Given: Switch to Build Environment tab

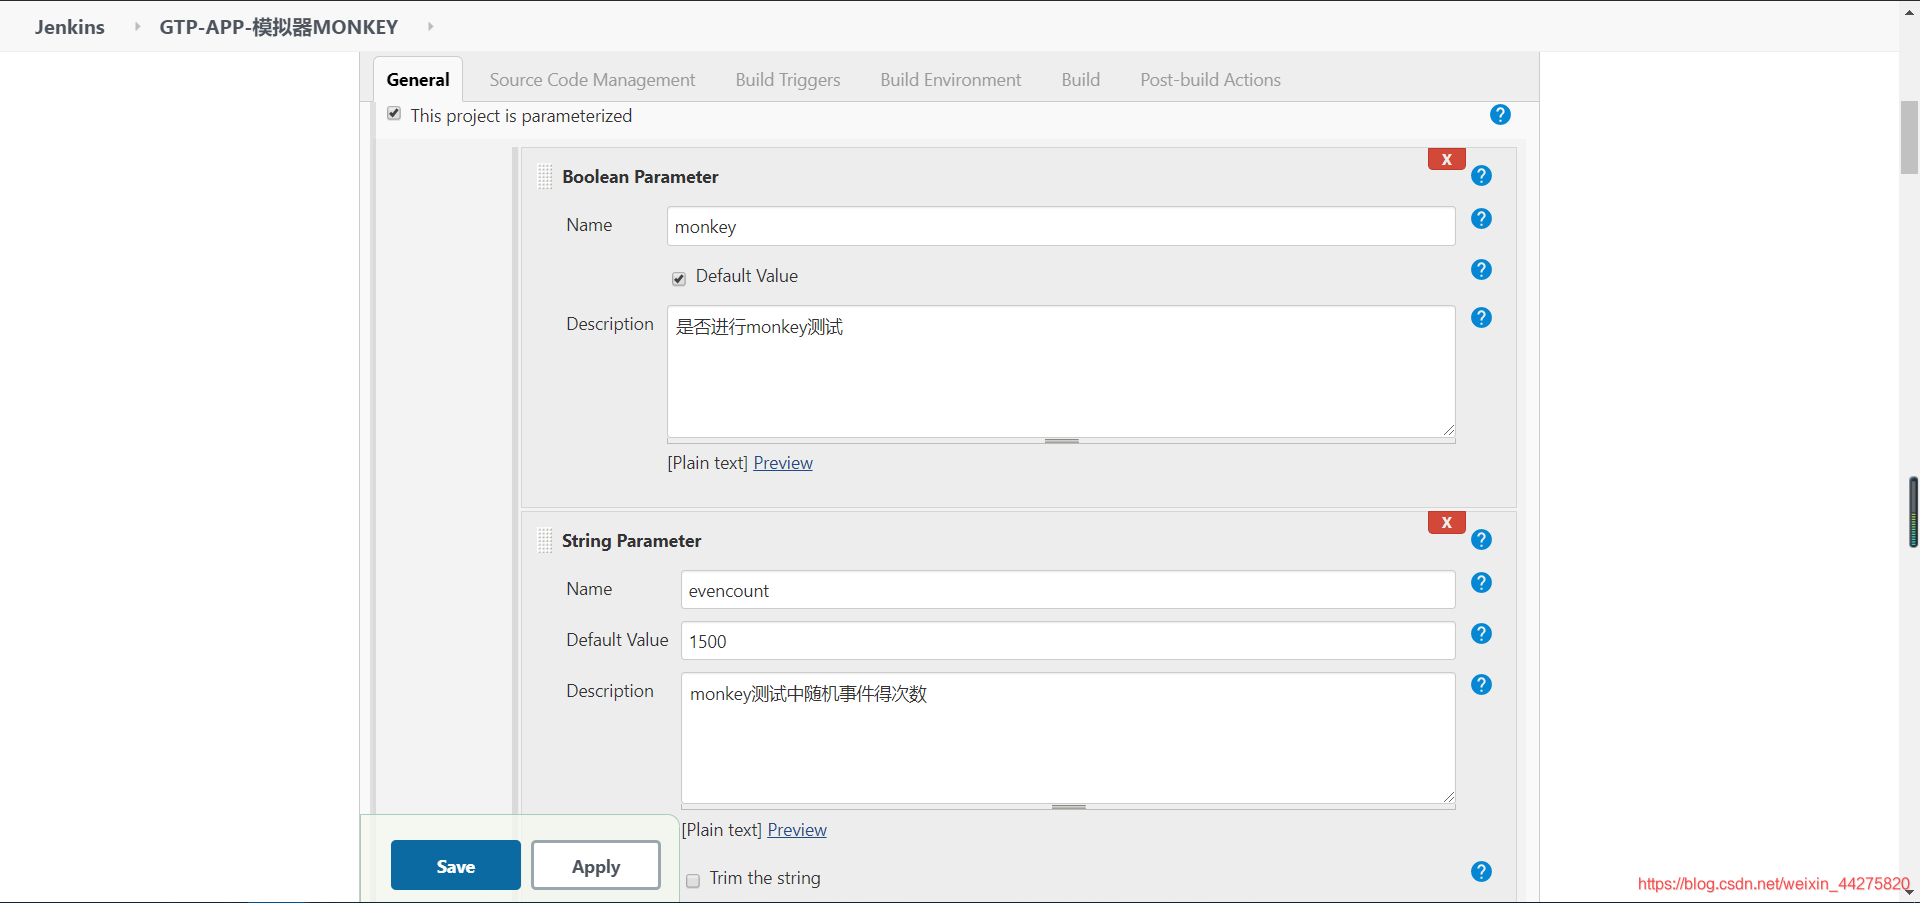Looking at the screenshot, I should coord(951,80).
